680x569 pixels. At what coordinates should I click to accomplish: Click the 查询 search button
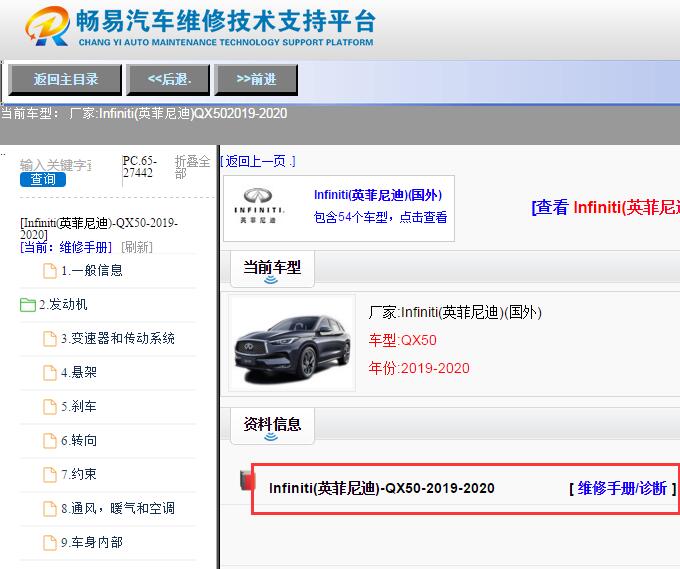(43, 180)
